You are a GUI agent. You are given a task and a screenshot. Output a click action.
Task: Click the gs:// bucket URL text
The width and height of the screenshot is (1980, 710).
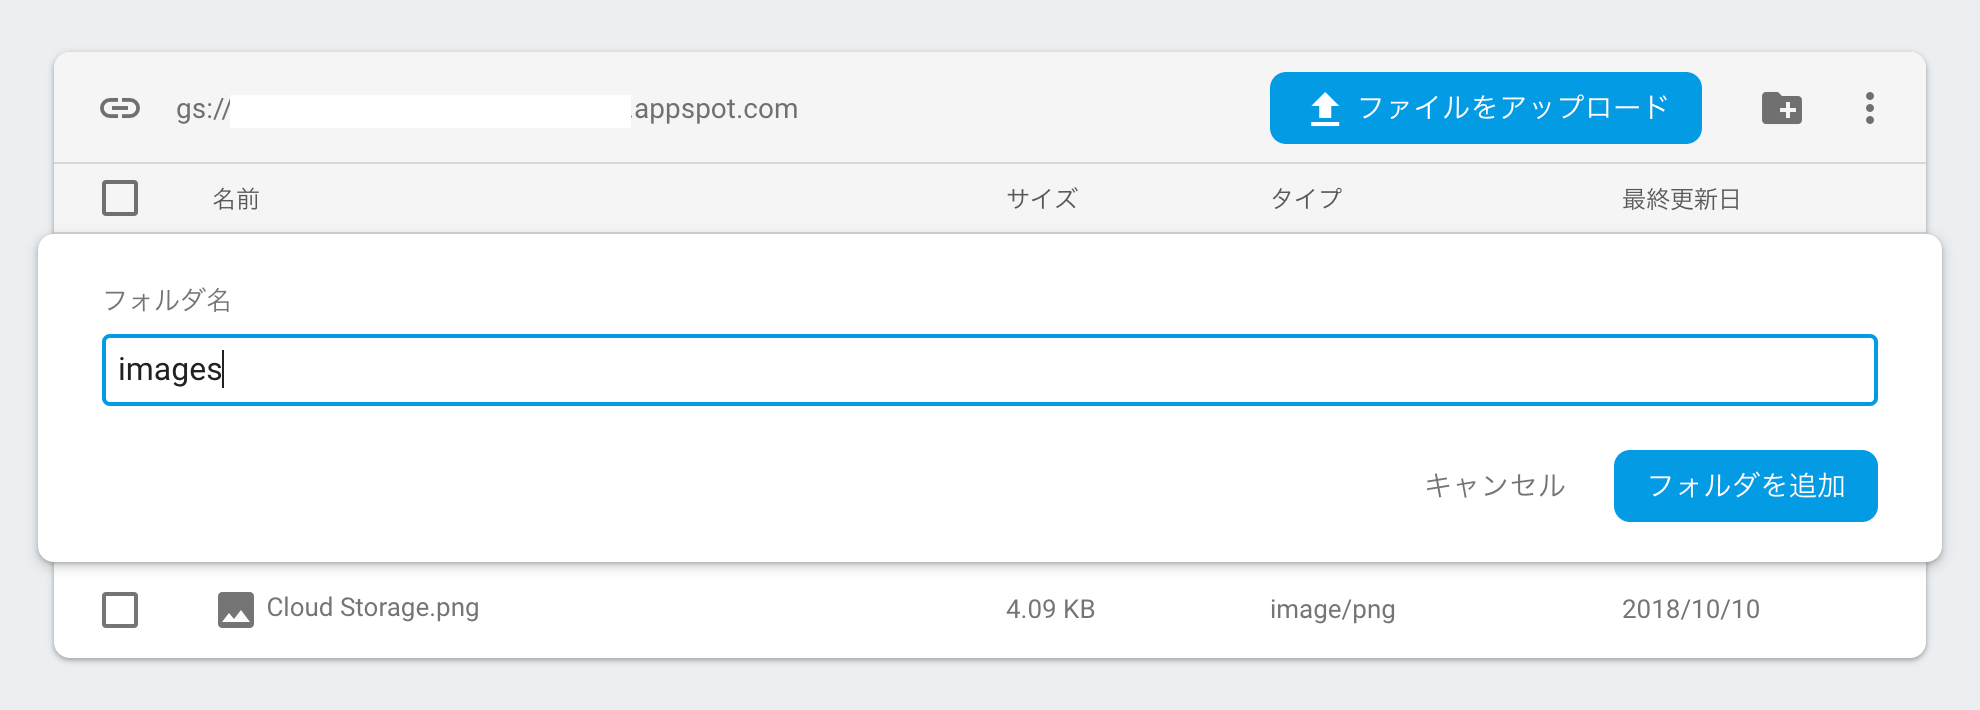click(487, 108)
